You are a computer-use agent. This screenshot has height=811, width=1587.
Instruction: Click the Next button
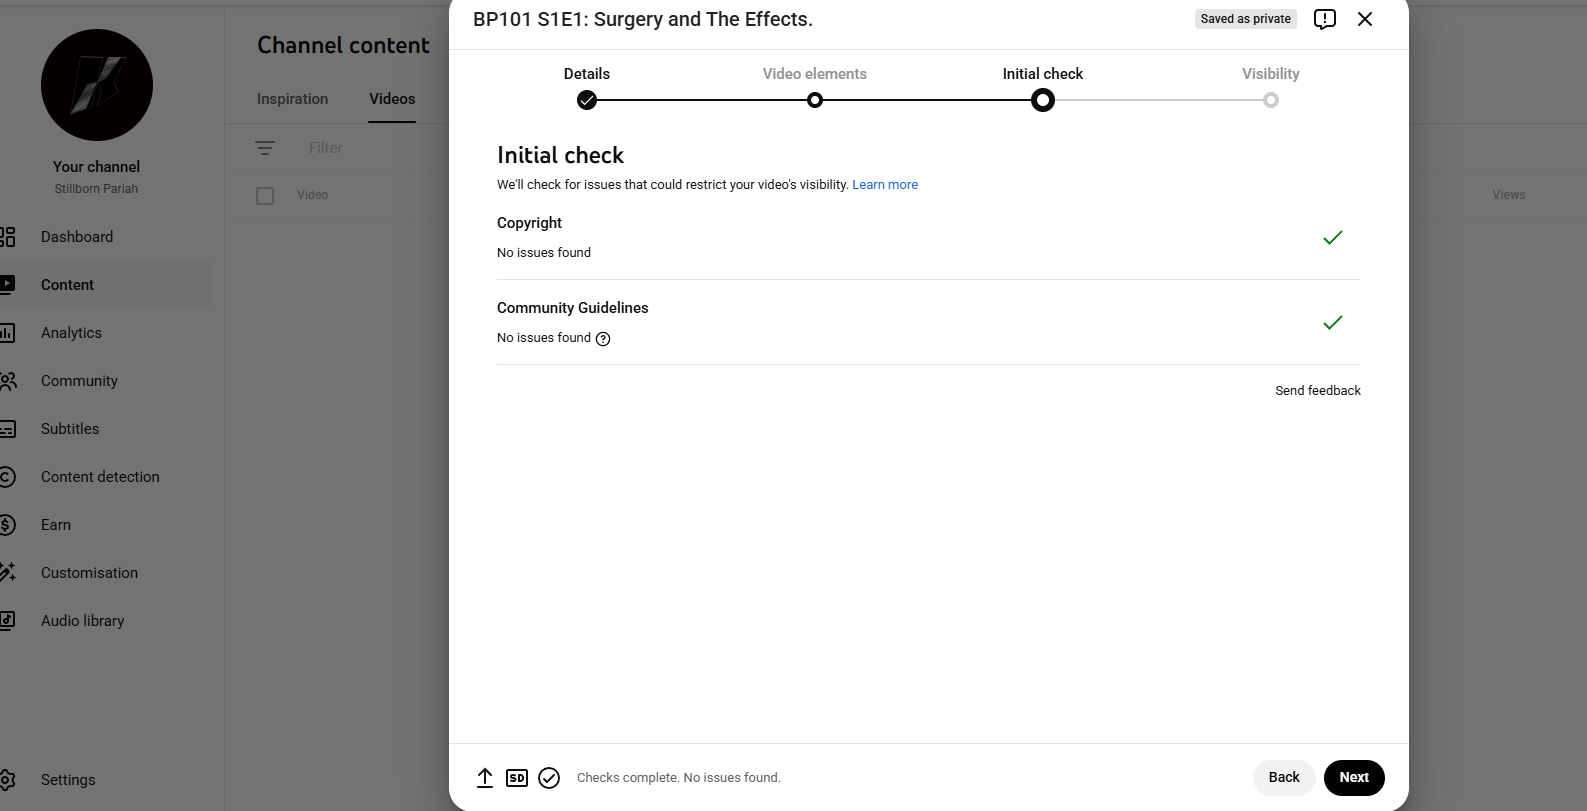1353,777
